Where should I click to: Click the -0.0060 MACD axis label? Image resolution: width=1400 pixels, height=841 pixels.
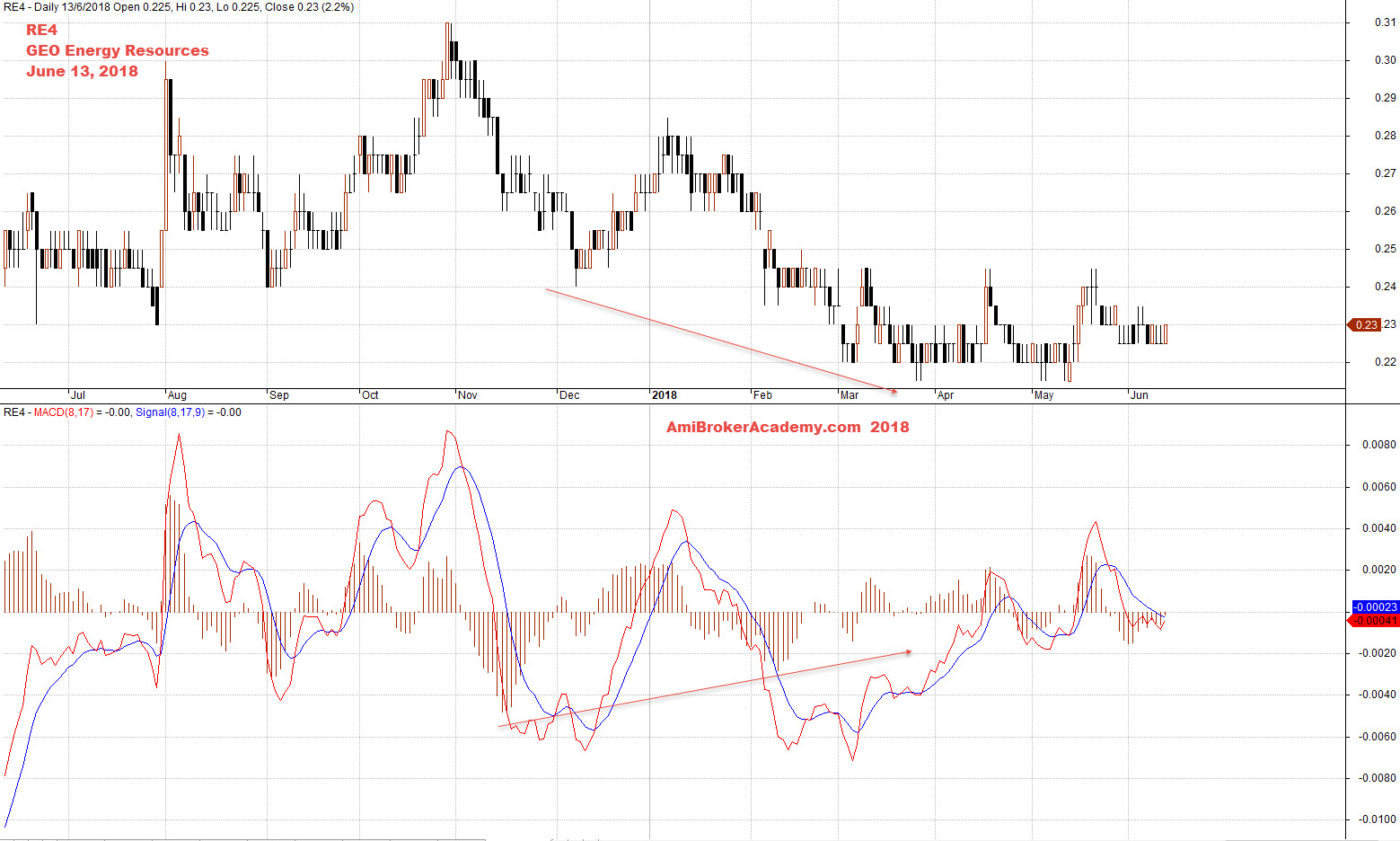click(x=1375, y=736)
